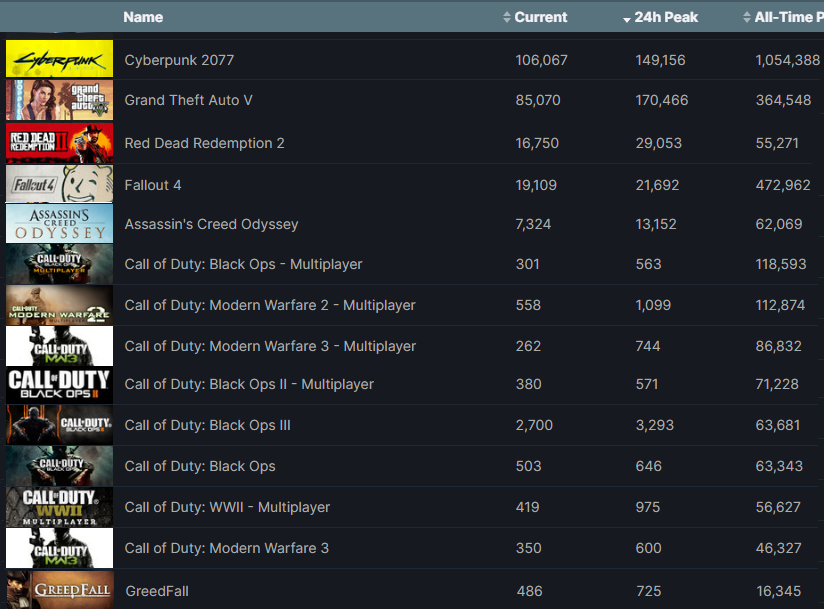Image resolution: width=824 pixels, height=609 pixels.
Task: Open Fallout 4 Vault Boy thumbnail
Action: click(59, 184)
